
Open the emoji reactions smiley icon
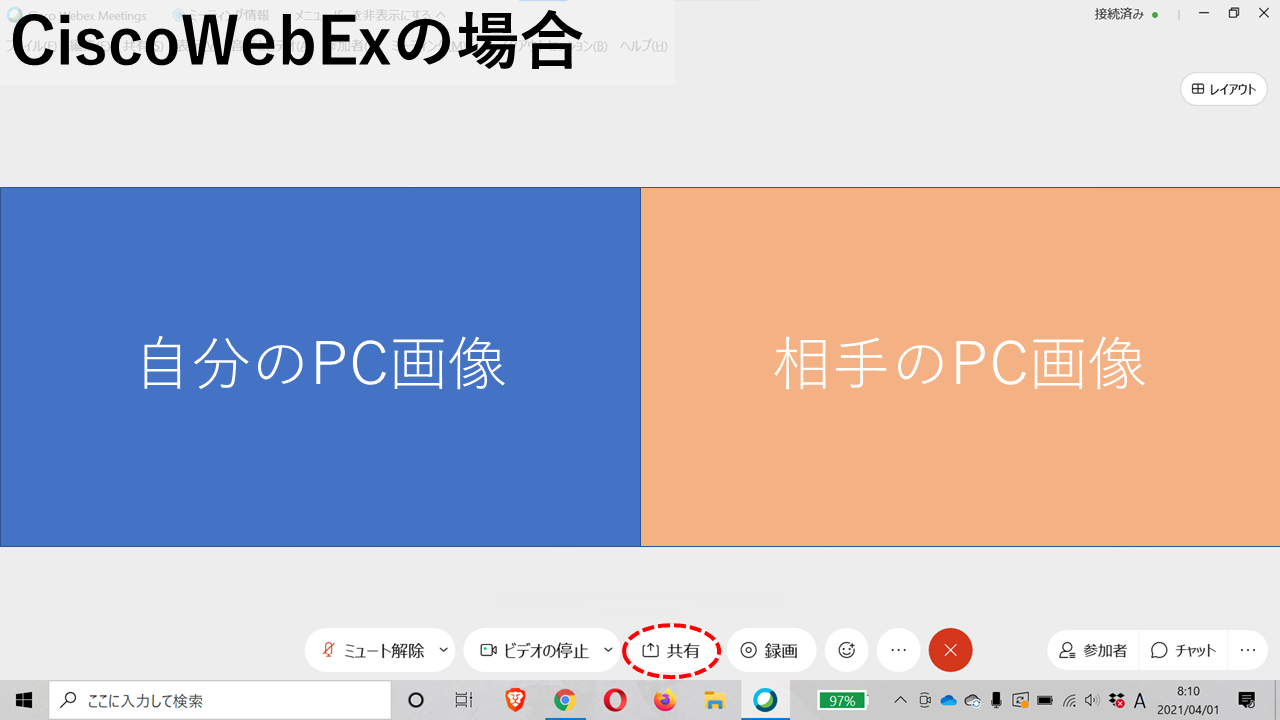coord(846,650)
